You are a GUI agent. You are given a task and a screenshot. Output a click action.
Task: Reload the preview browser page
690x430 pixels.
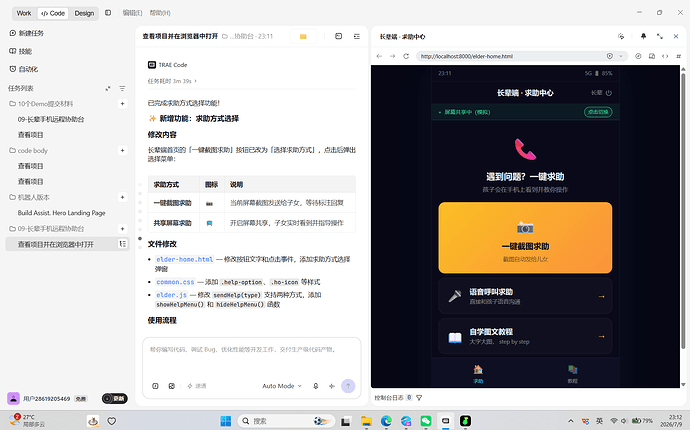click(406, 56)
